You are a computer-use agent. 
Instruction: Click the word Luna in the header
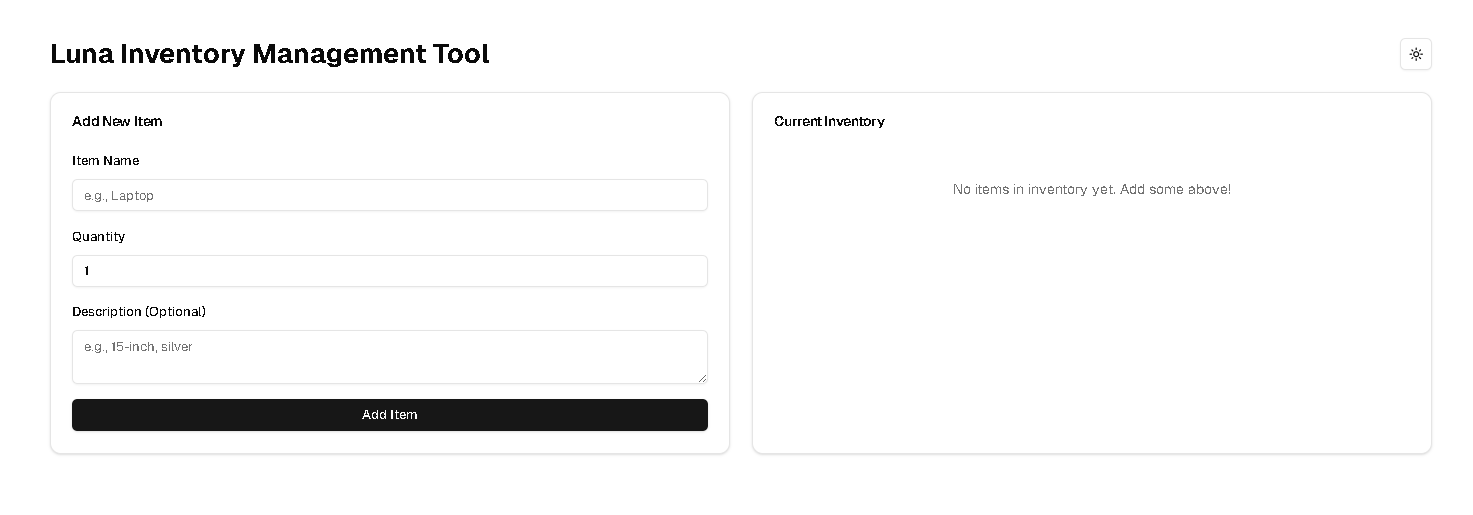click(82, 54)
